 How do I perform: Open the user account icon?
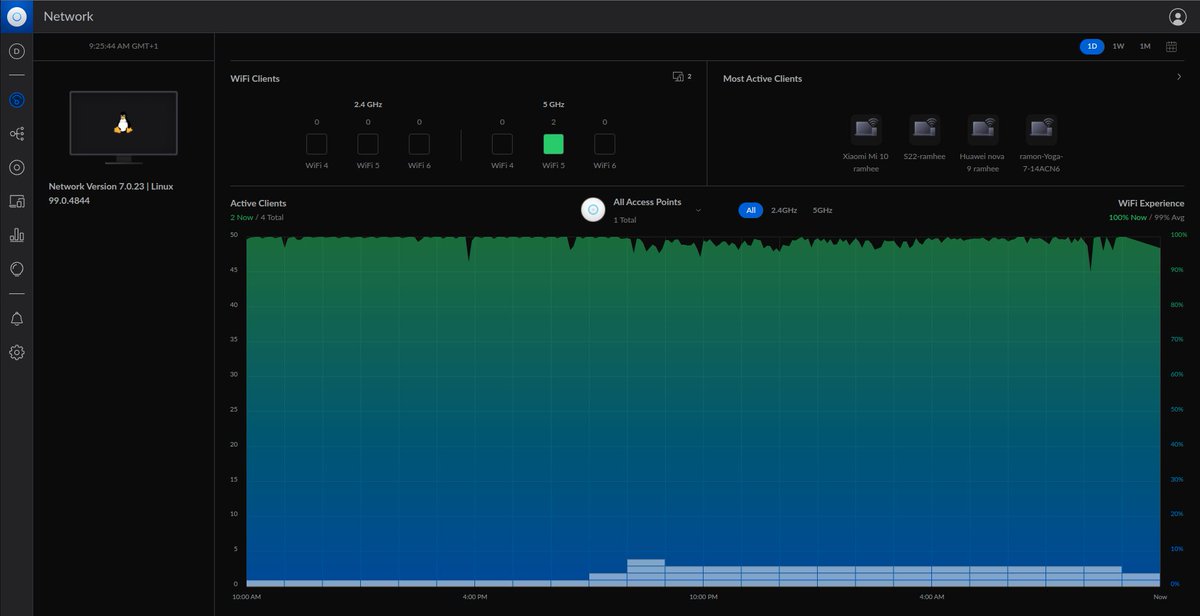1177,16
